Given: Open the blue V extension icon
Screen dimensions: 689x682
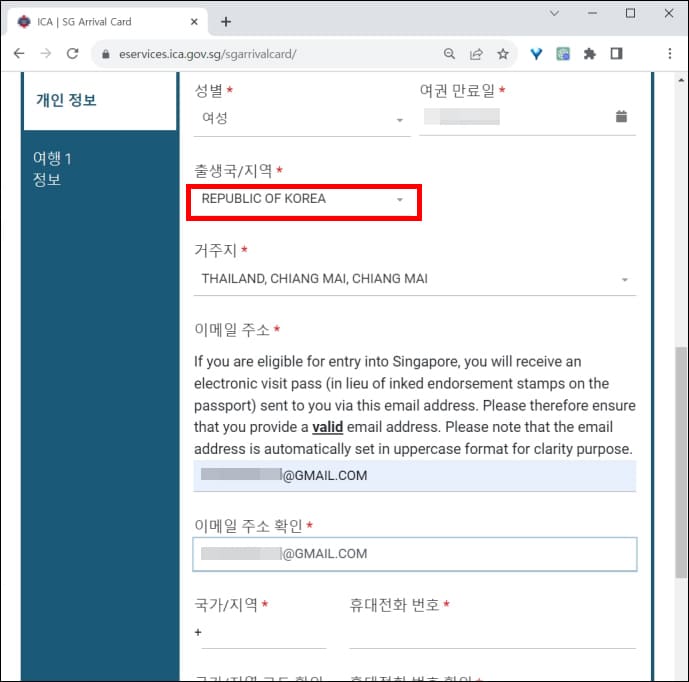Looking at the screenshot, I should [536, 54].
